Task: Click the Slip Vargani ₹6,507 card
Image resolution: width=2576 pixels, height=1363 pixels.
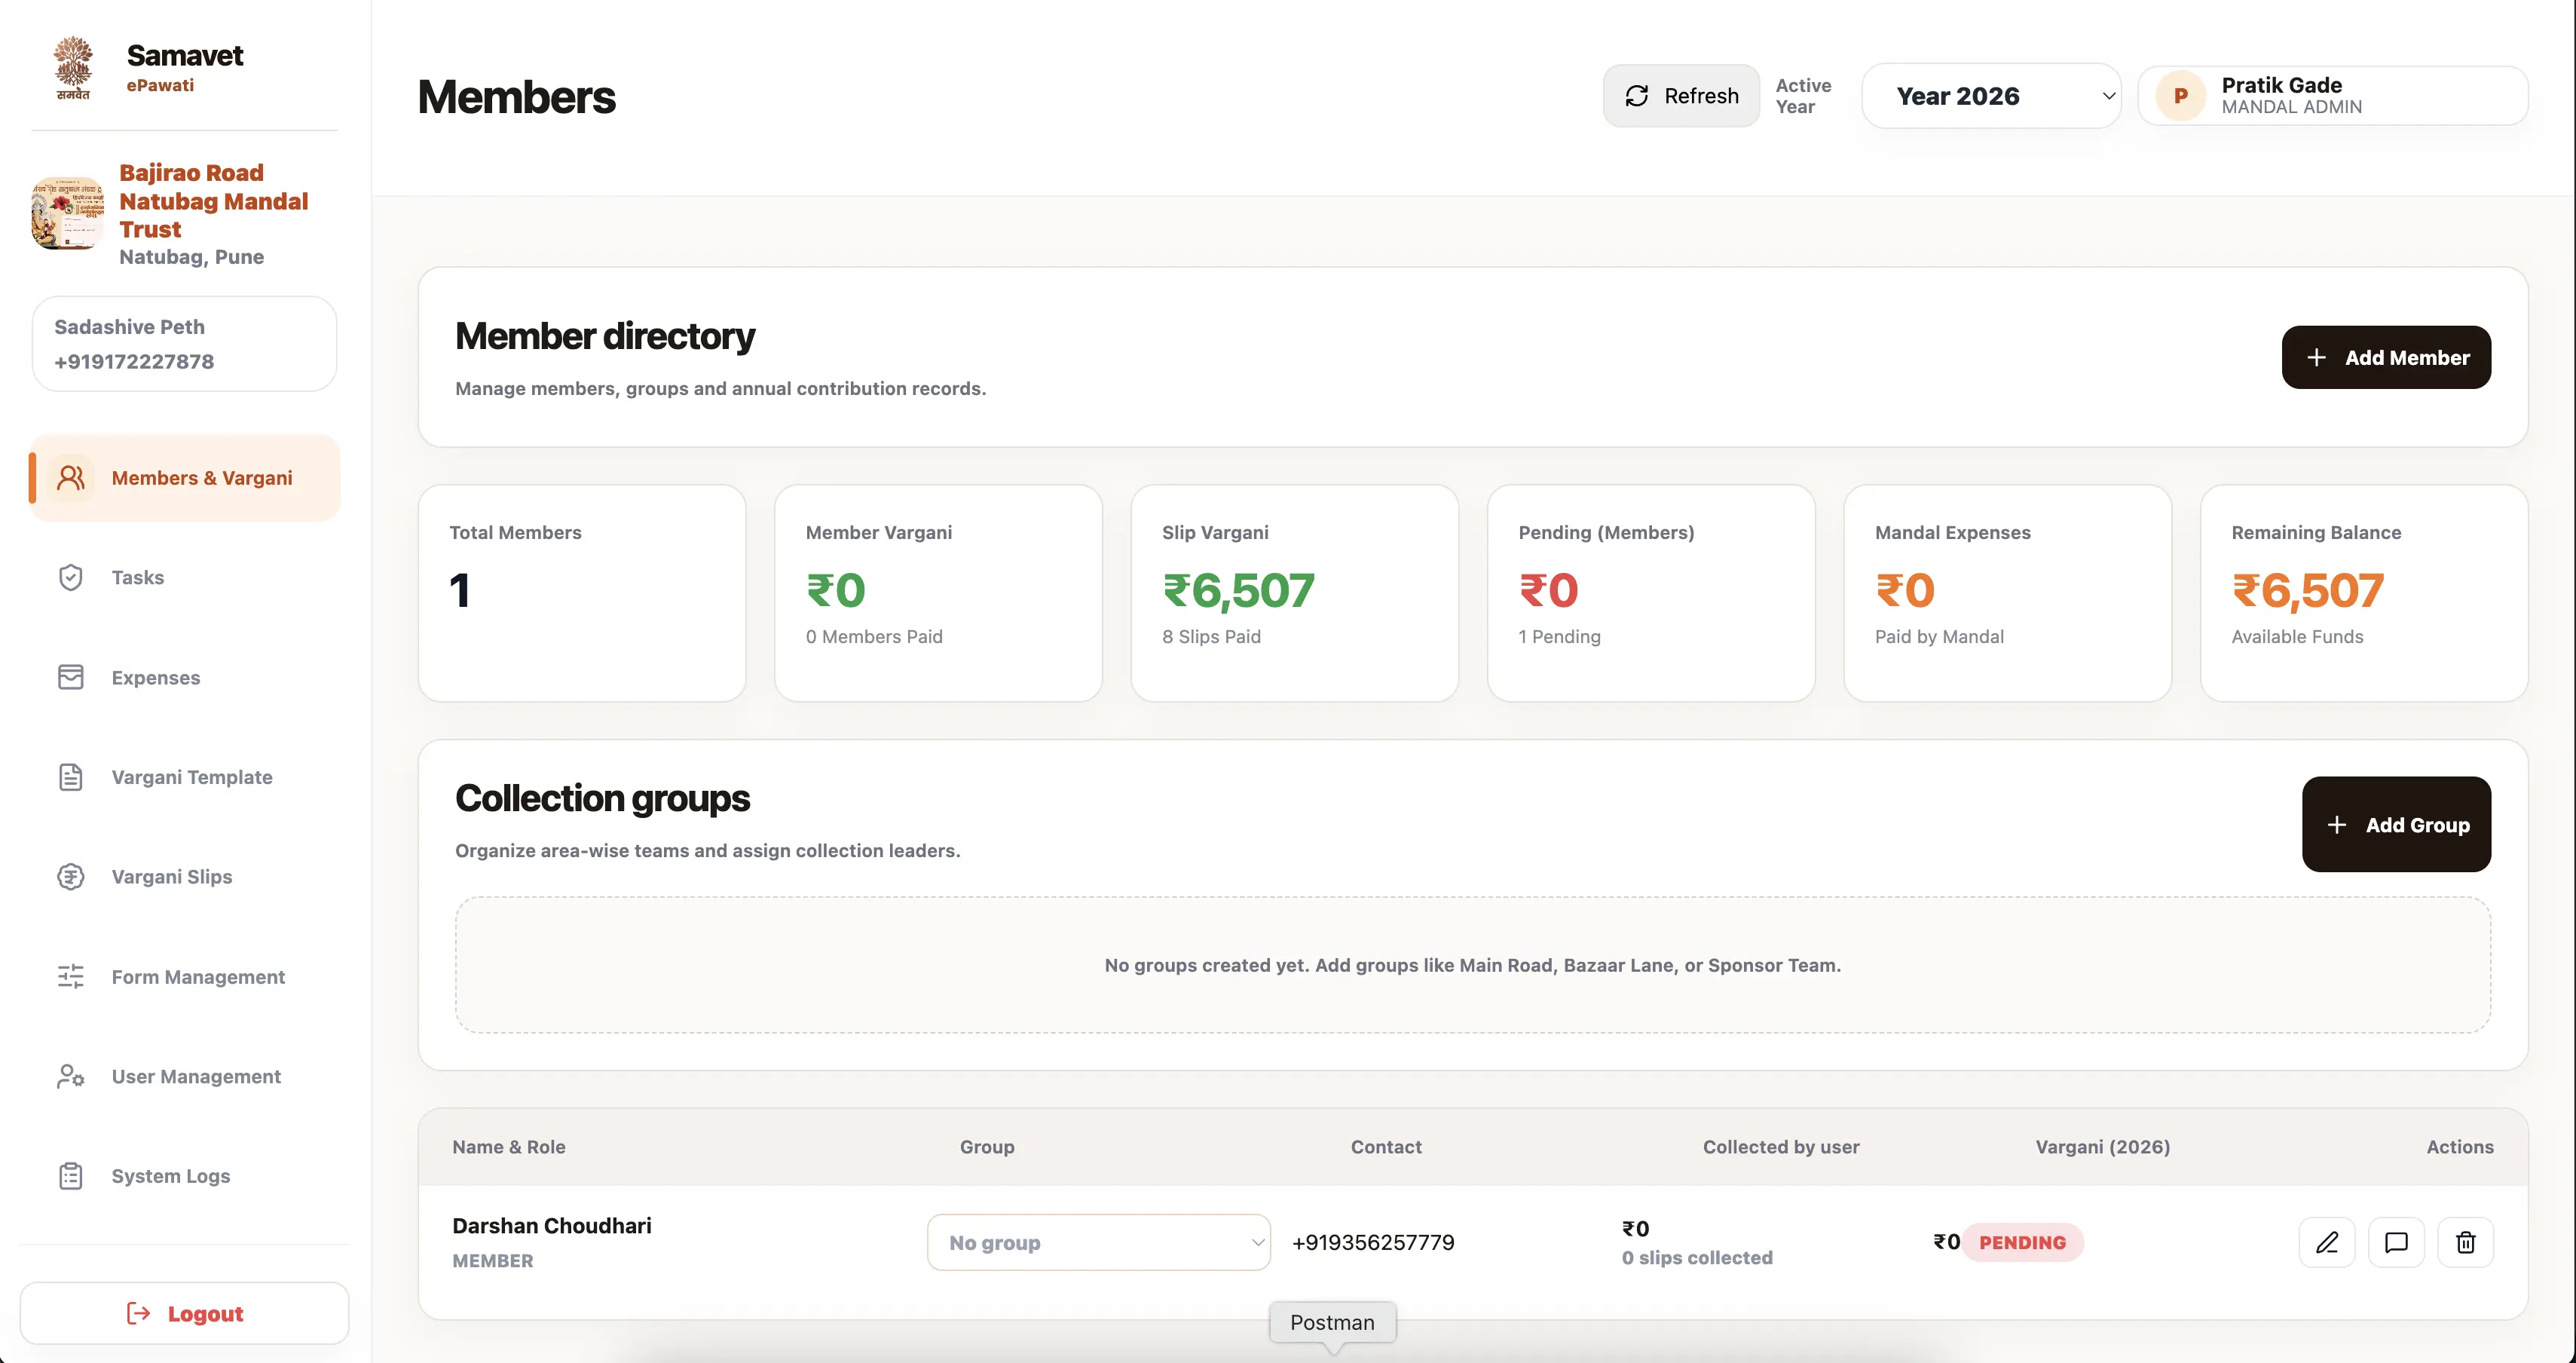Action: pyautogui.click(x=1295, y=593)
